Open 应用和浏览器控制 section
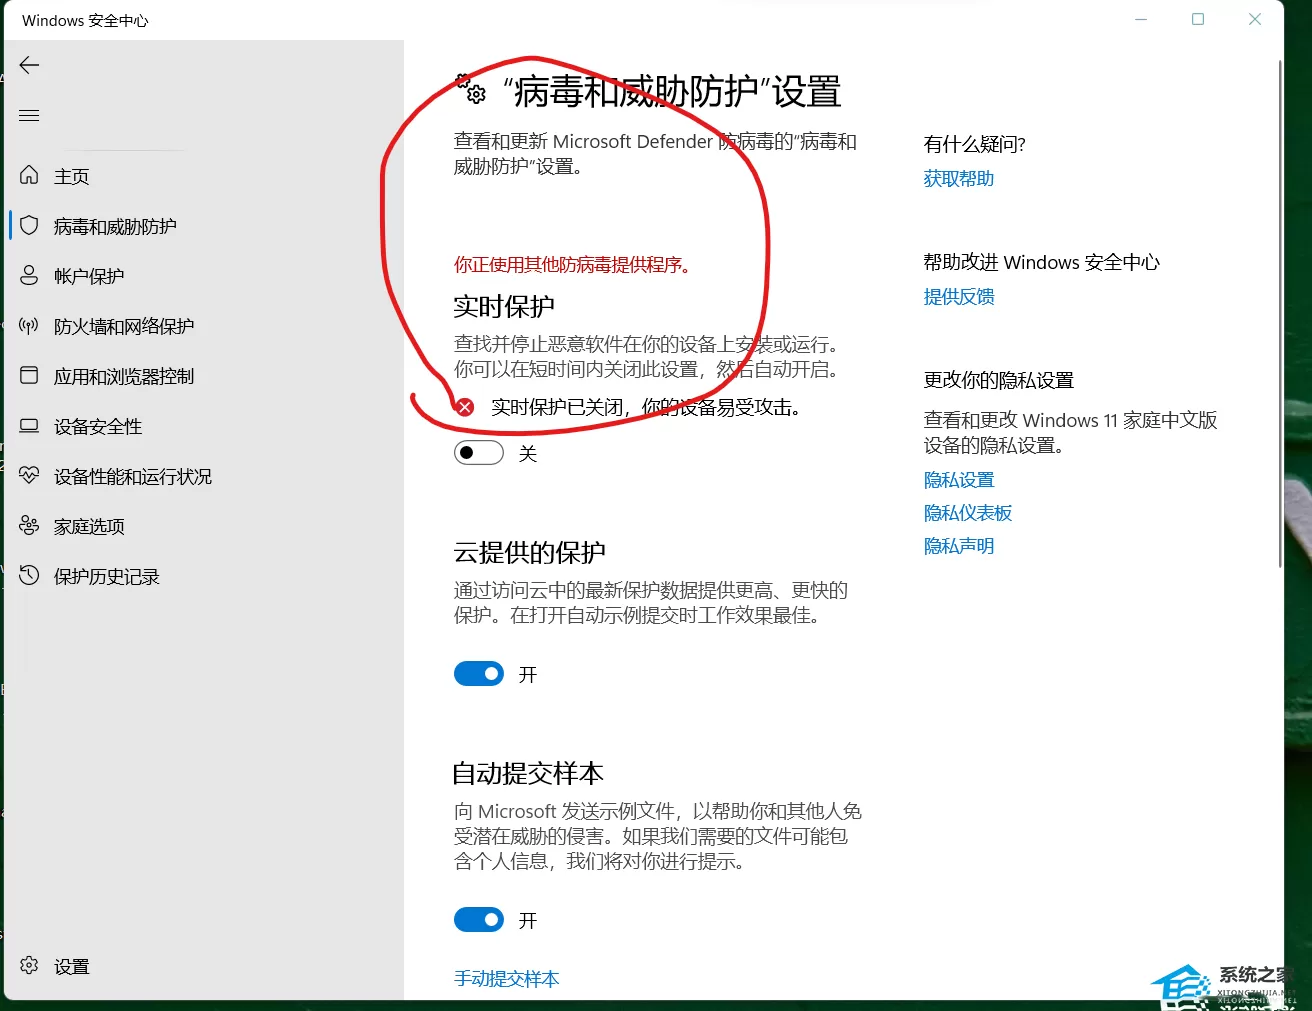 pyautogui.click(x=124, y=376)
